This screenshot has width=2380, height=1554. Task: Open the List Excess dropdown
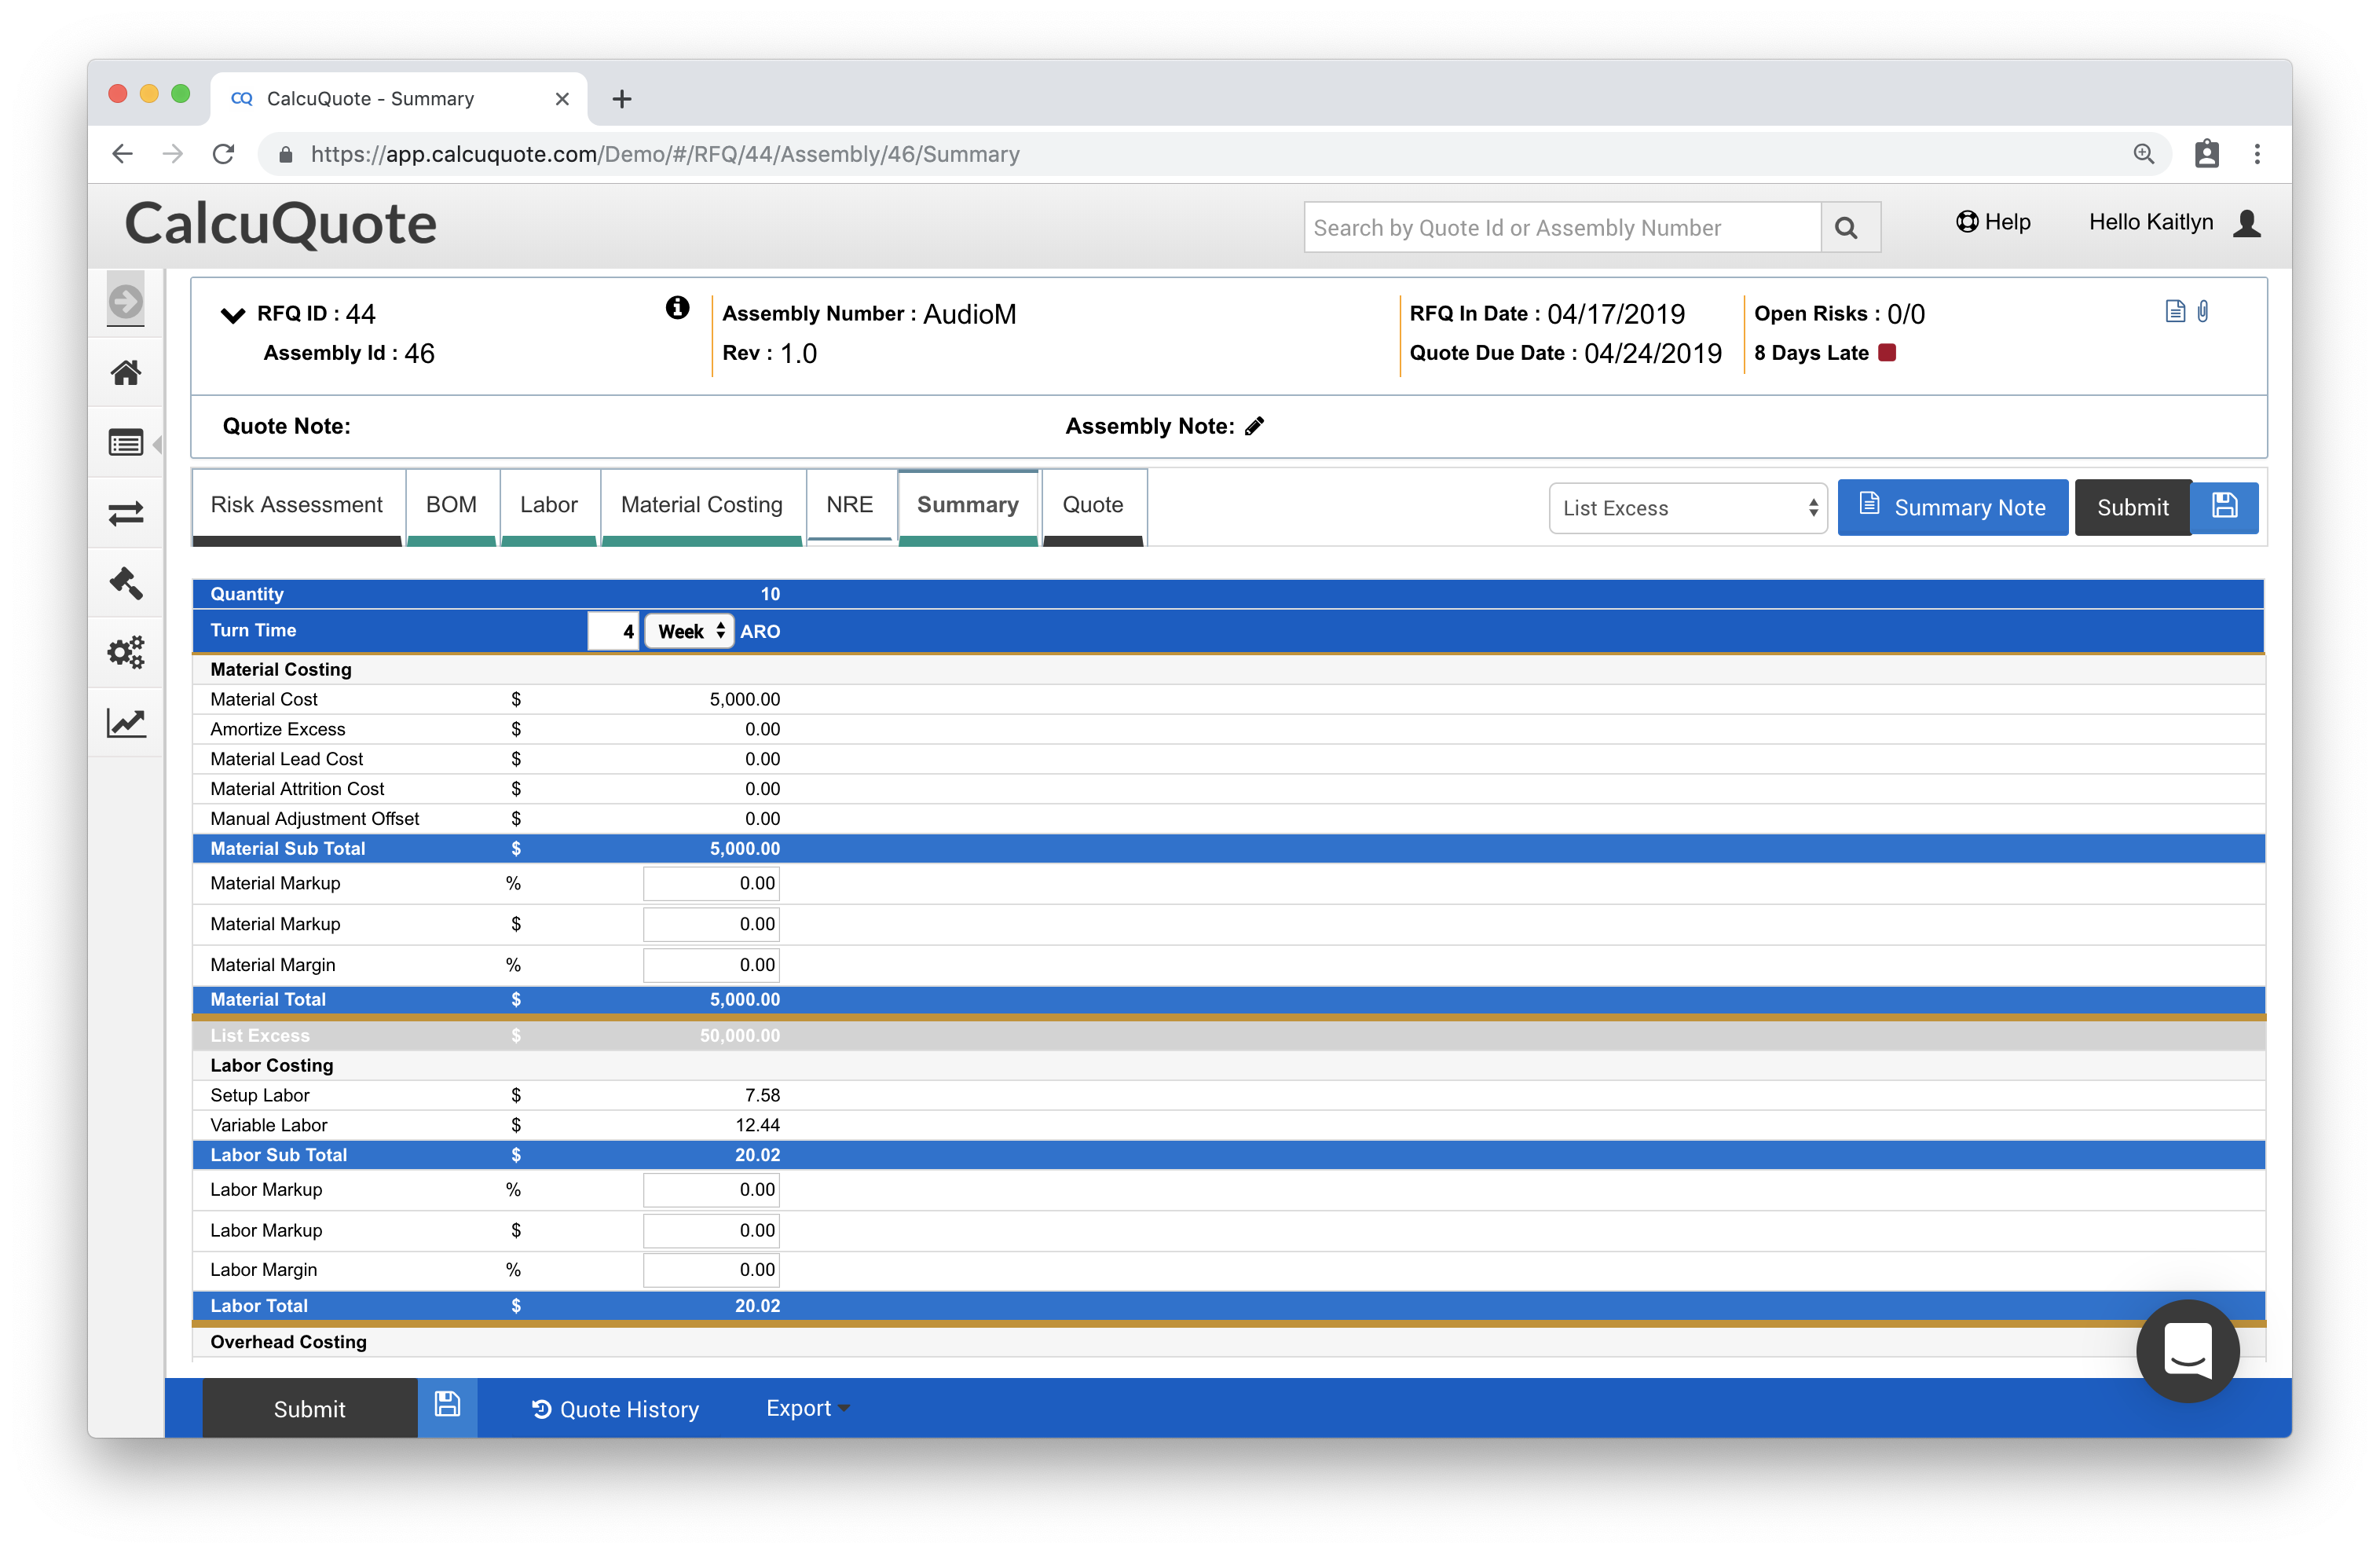click(x=1687, y=508)
